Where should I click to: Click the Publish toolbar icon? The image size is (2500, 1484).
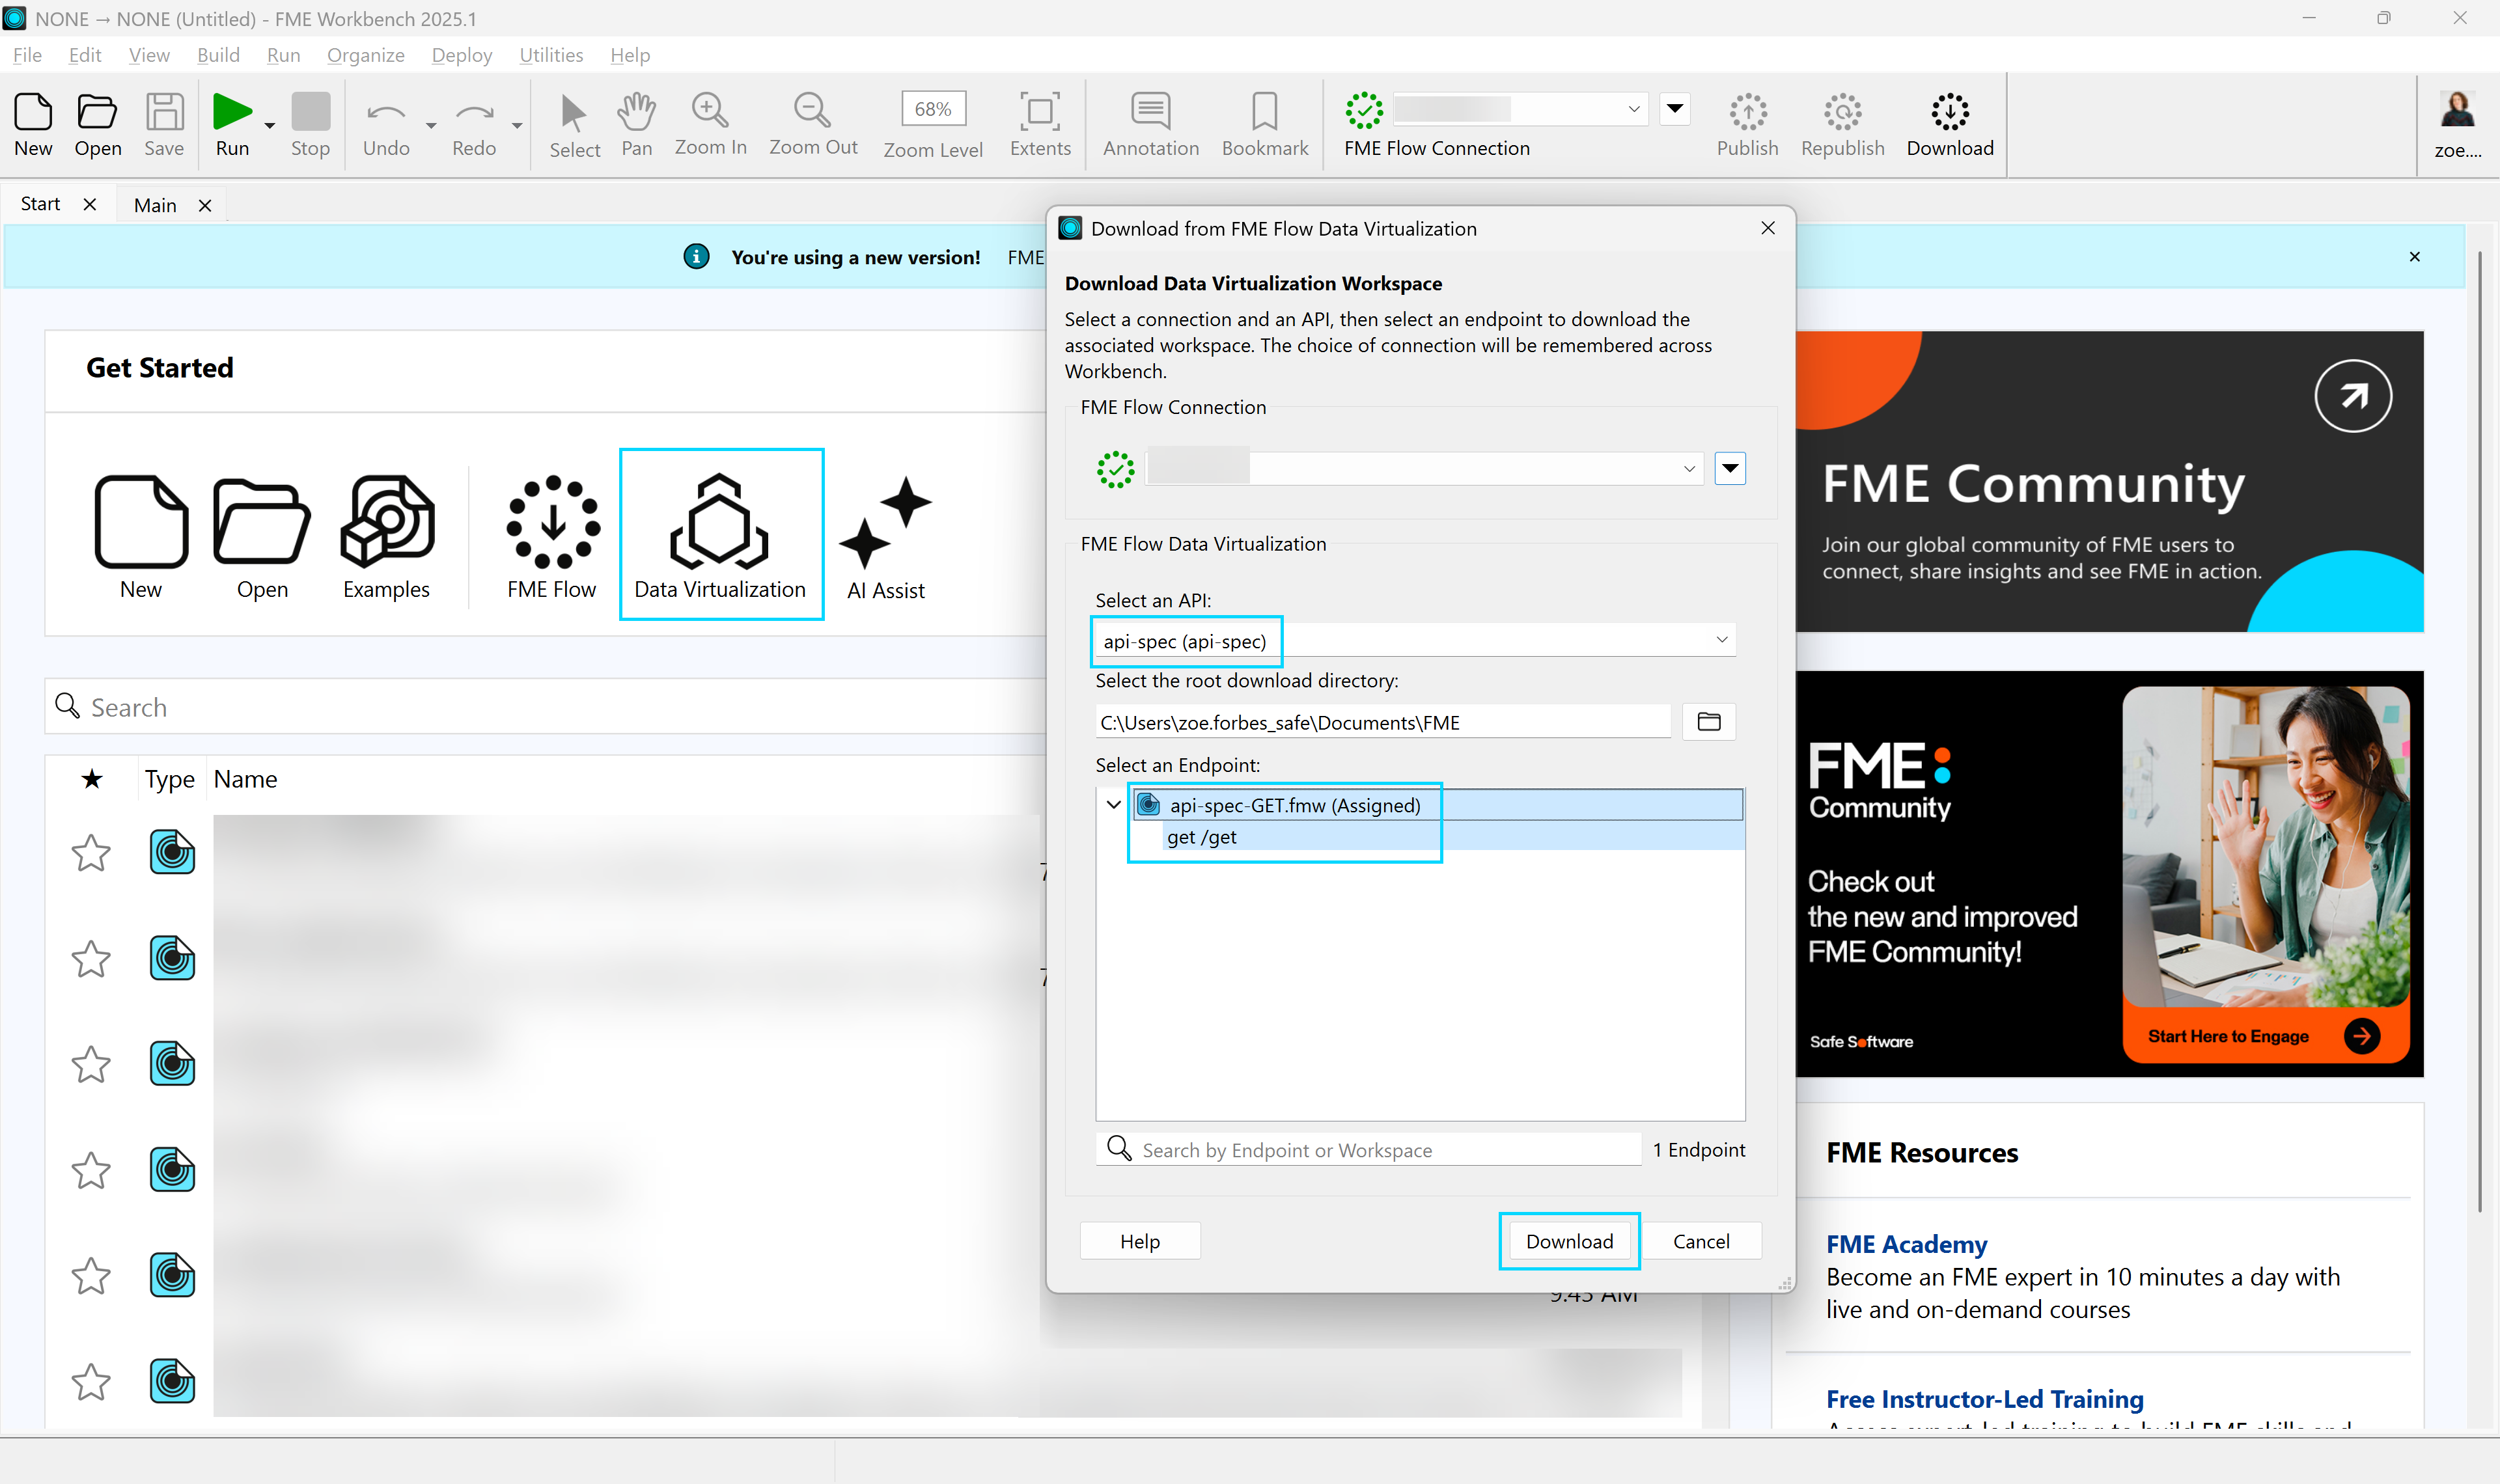click(x=1747, y=112)
